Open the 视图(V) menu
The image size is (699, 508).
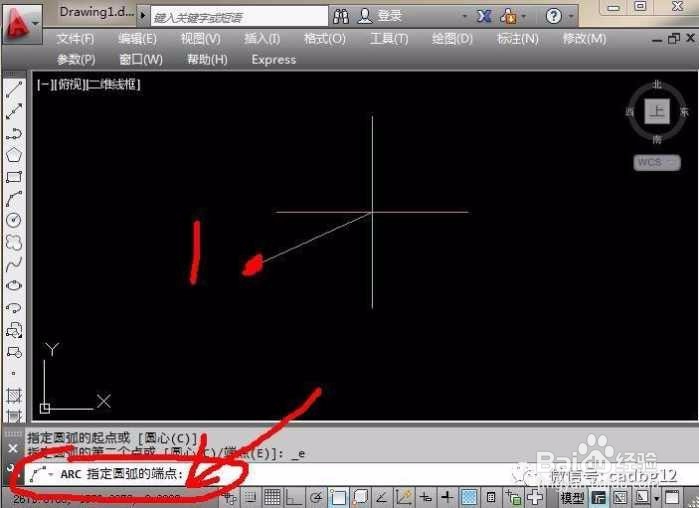pyautogui.click(x=200, y=39)
